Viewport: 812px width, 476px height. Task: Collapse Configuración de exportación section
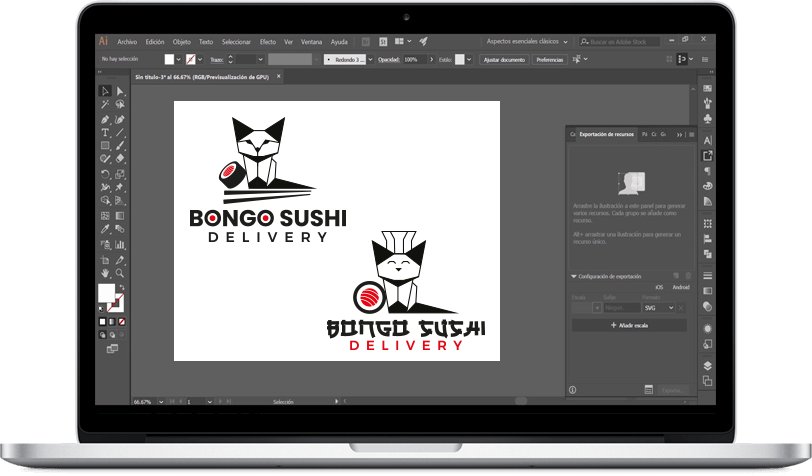click(x=574, y=276)
